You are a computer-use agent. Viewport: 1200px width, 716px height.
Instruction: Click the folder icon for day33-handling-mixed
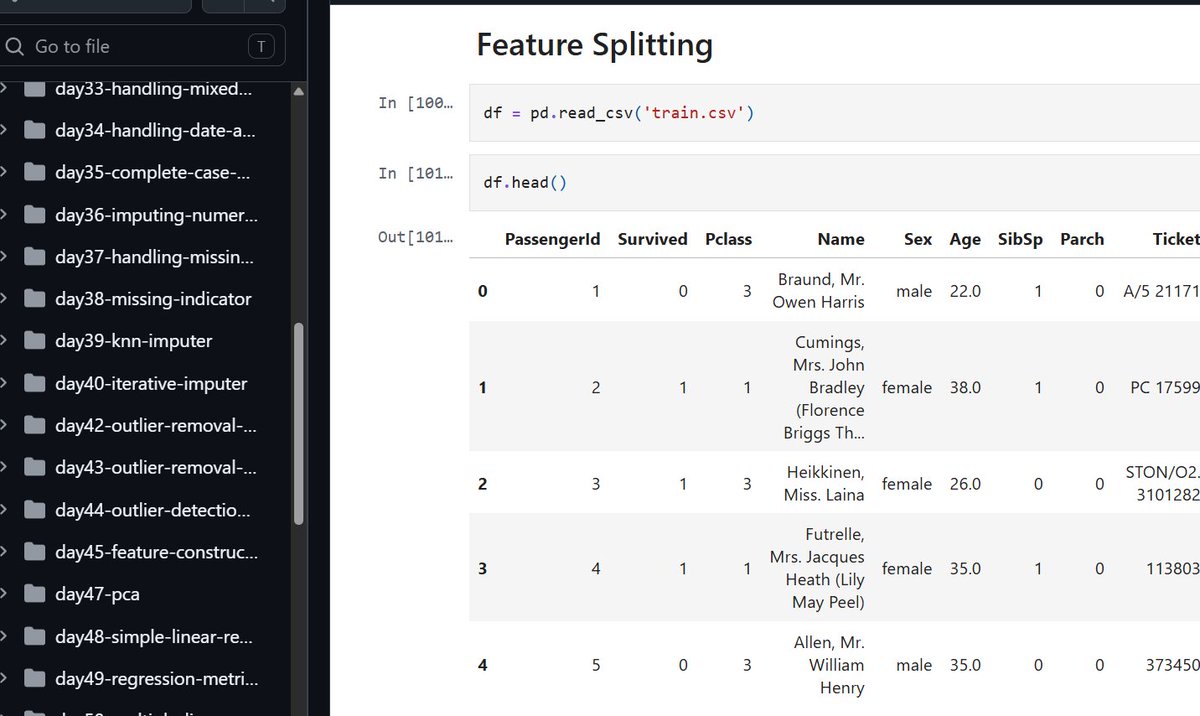(35, 89)
